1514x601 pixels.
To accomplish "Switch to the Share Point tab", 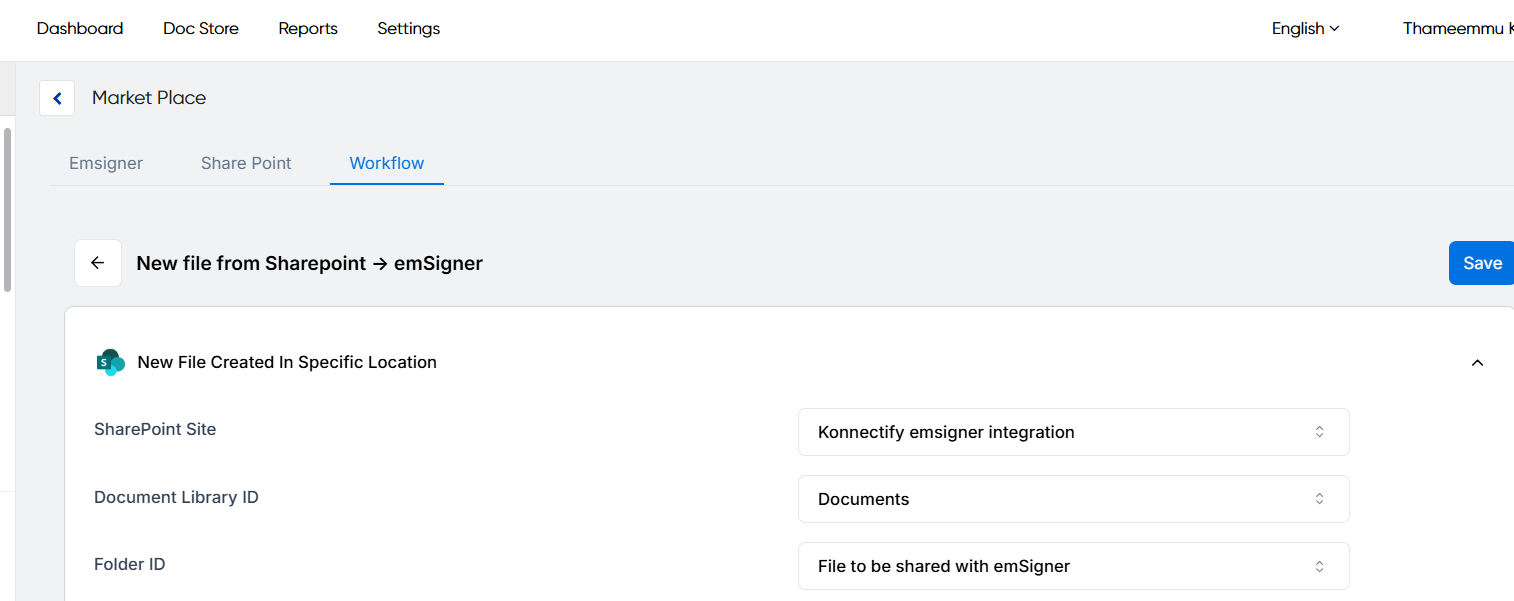I will (246, 163).
